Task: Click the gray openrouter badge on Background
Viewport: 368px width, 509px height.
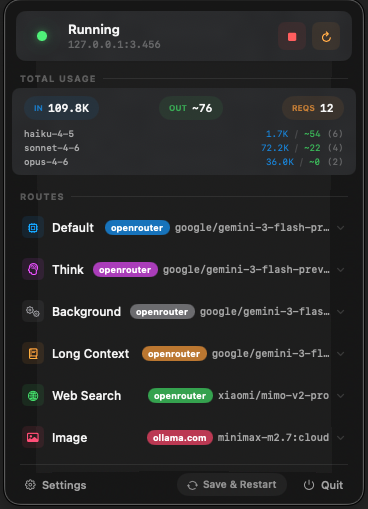Action: pyautogui.click(x=162, y=312)
